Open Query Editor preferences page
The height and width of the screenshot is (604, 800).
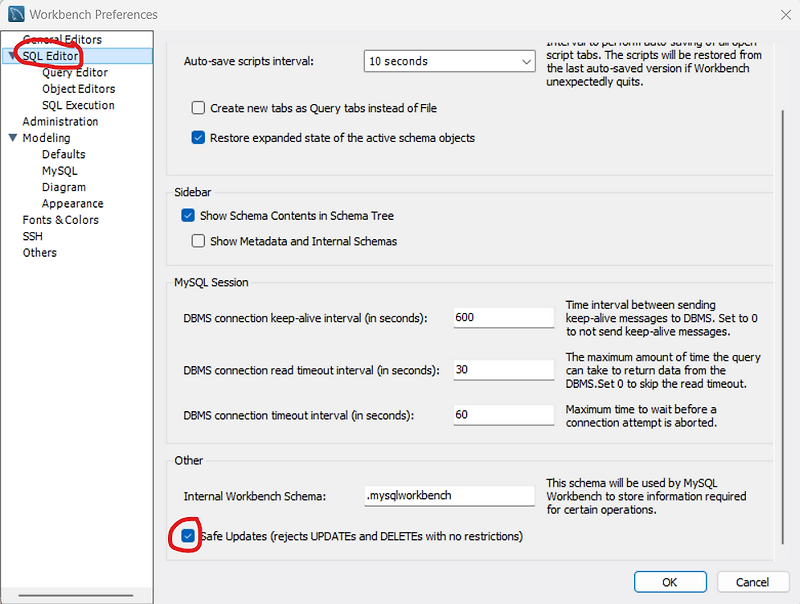coord(75,72)
